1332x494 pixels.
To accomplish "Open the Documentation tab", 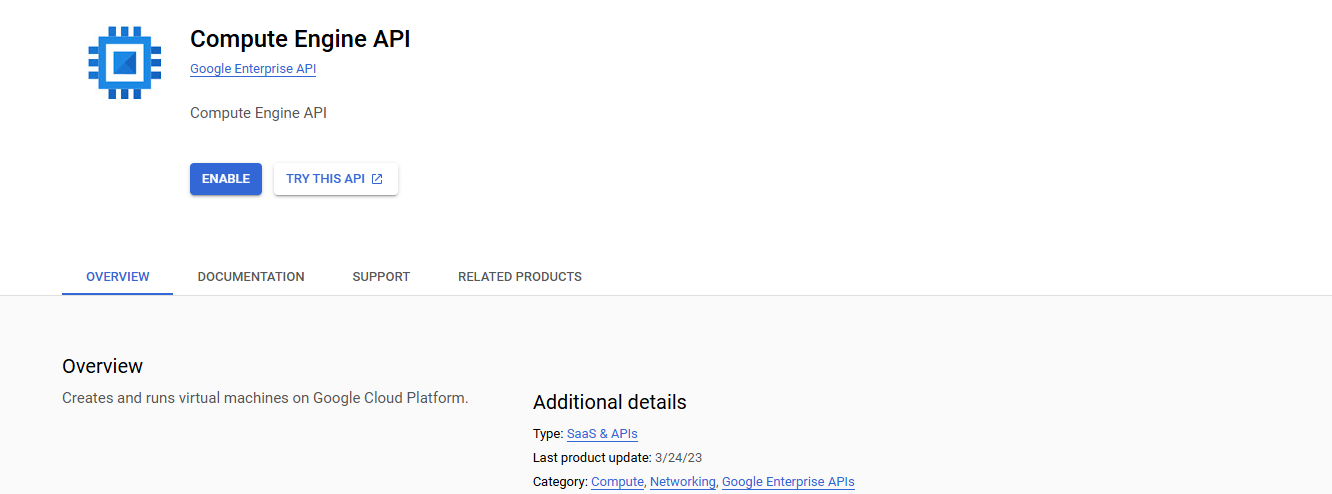I will pos(251,277).
